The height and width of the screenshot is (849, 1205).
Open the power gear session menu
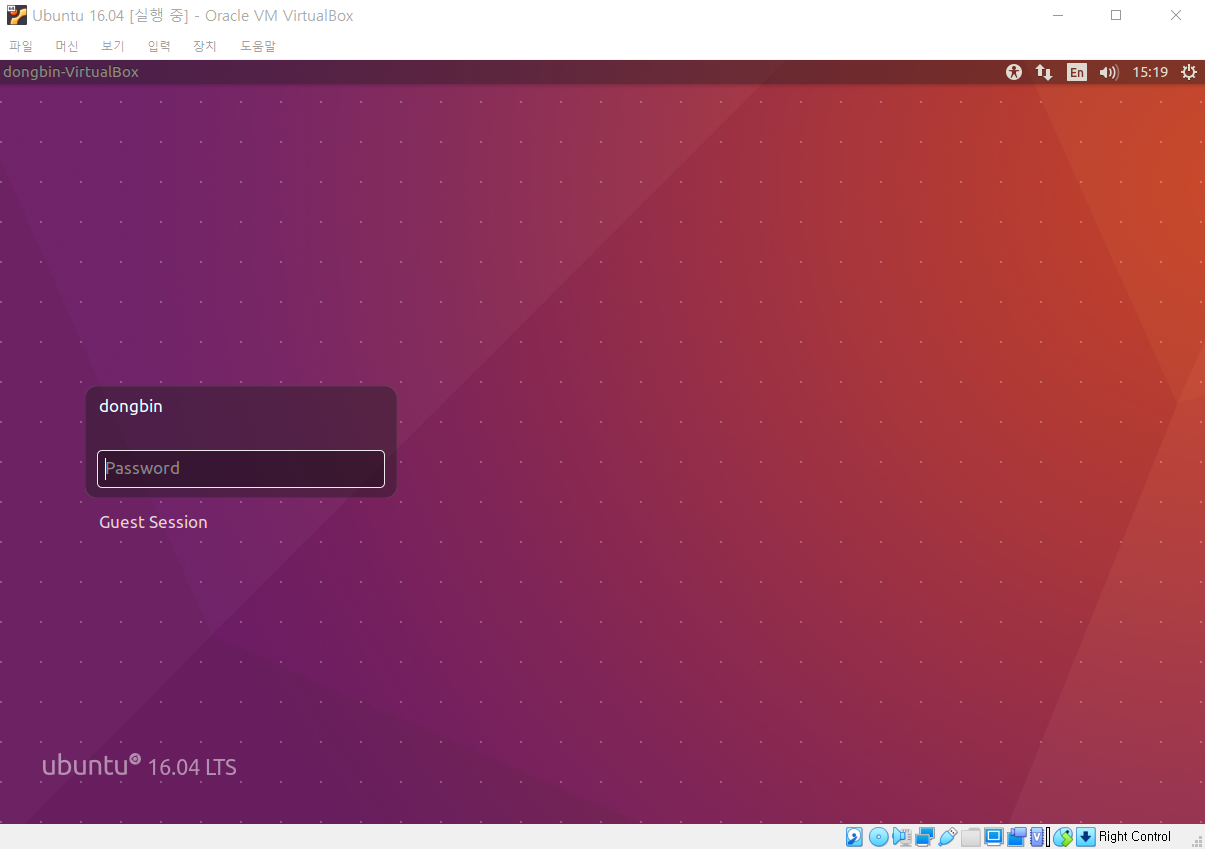[x=1189, y=72]
